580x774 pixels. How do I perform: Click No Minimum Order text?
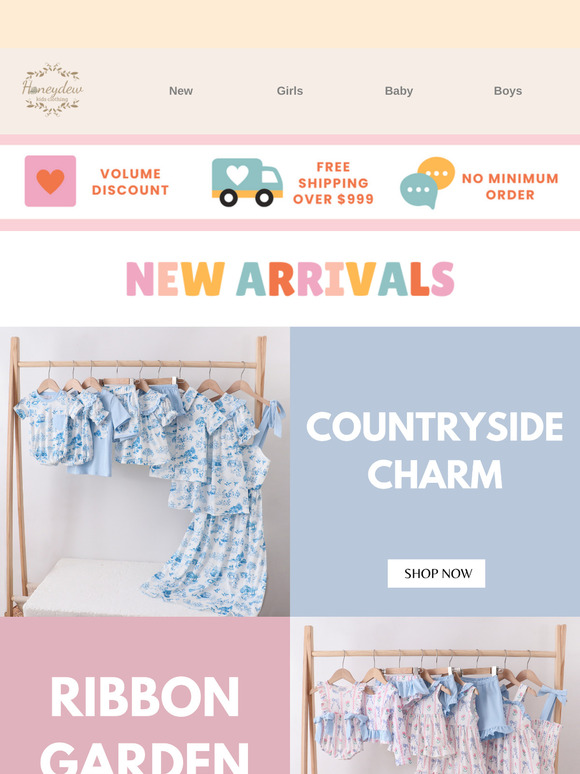point(510,186)
